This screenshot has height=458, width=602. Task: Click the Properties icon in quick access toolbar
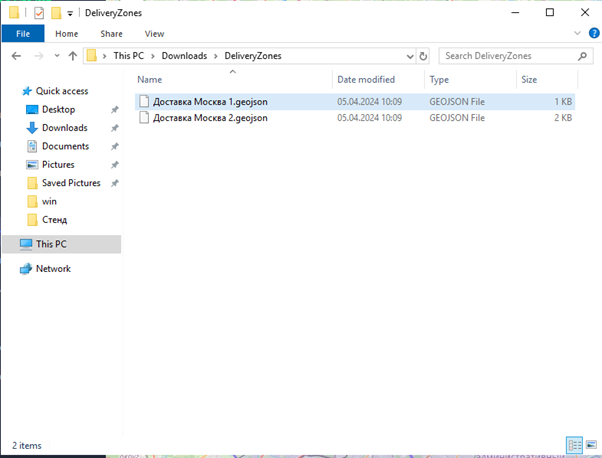[39, 13]
